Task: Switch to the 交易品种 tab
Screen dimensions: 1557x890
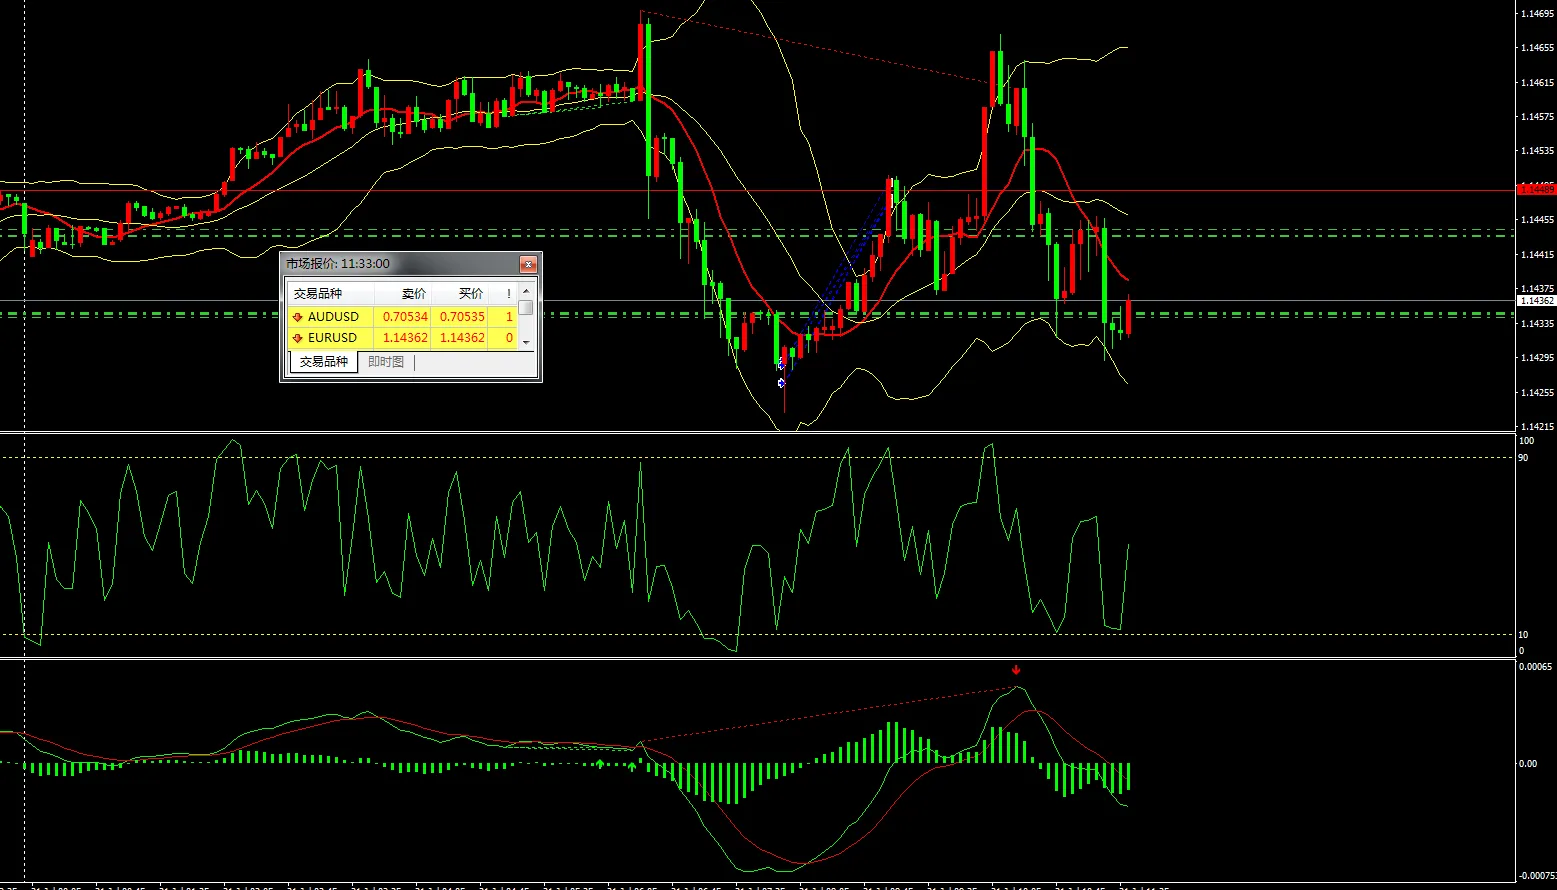Action: point(324,362)
